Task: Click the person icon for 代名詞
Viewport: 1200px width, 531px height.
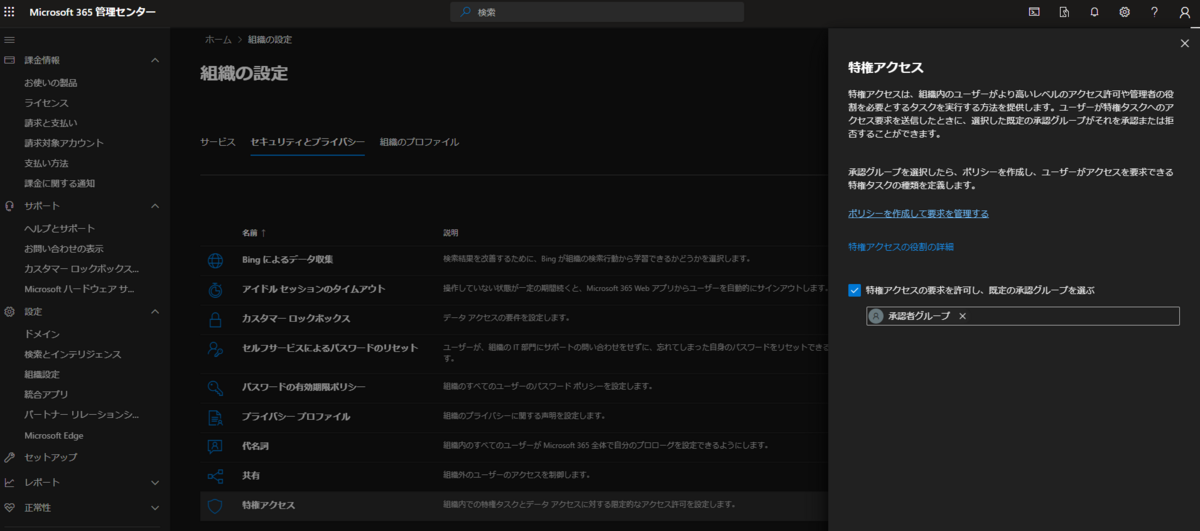Action: pos(215,446)
